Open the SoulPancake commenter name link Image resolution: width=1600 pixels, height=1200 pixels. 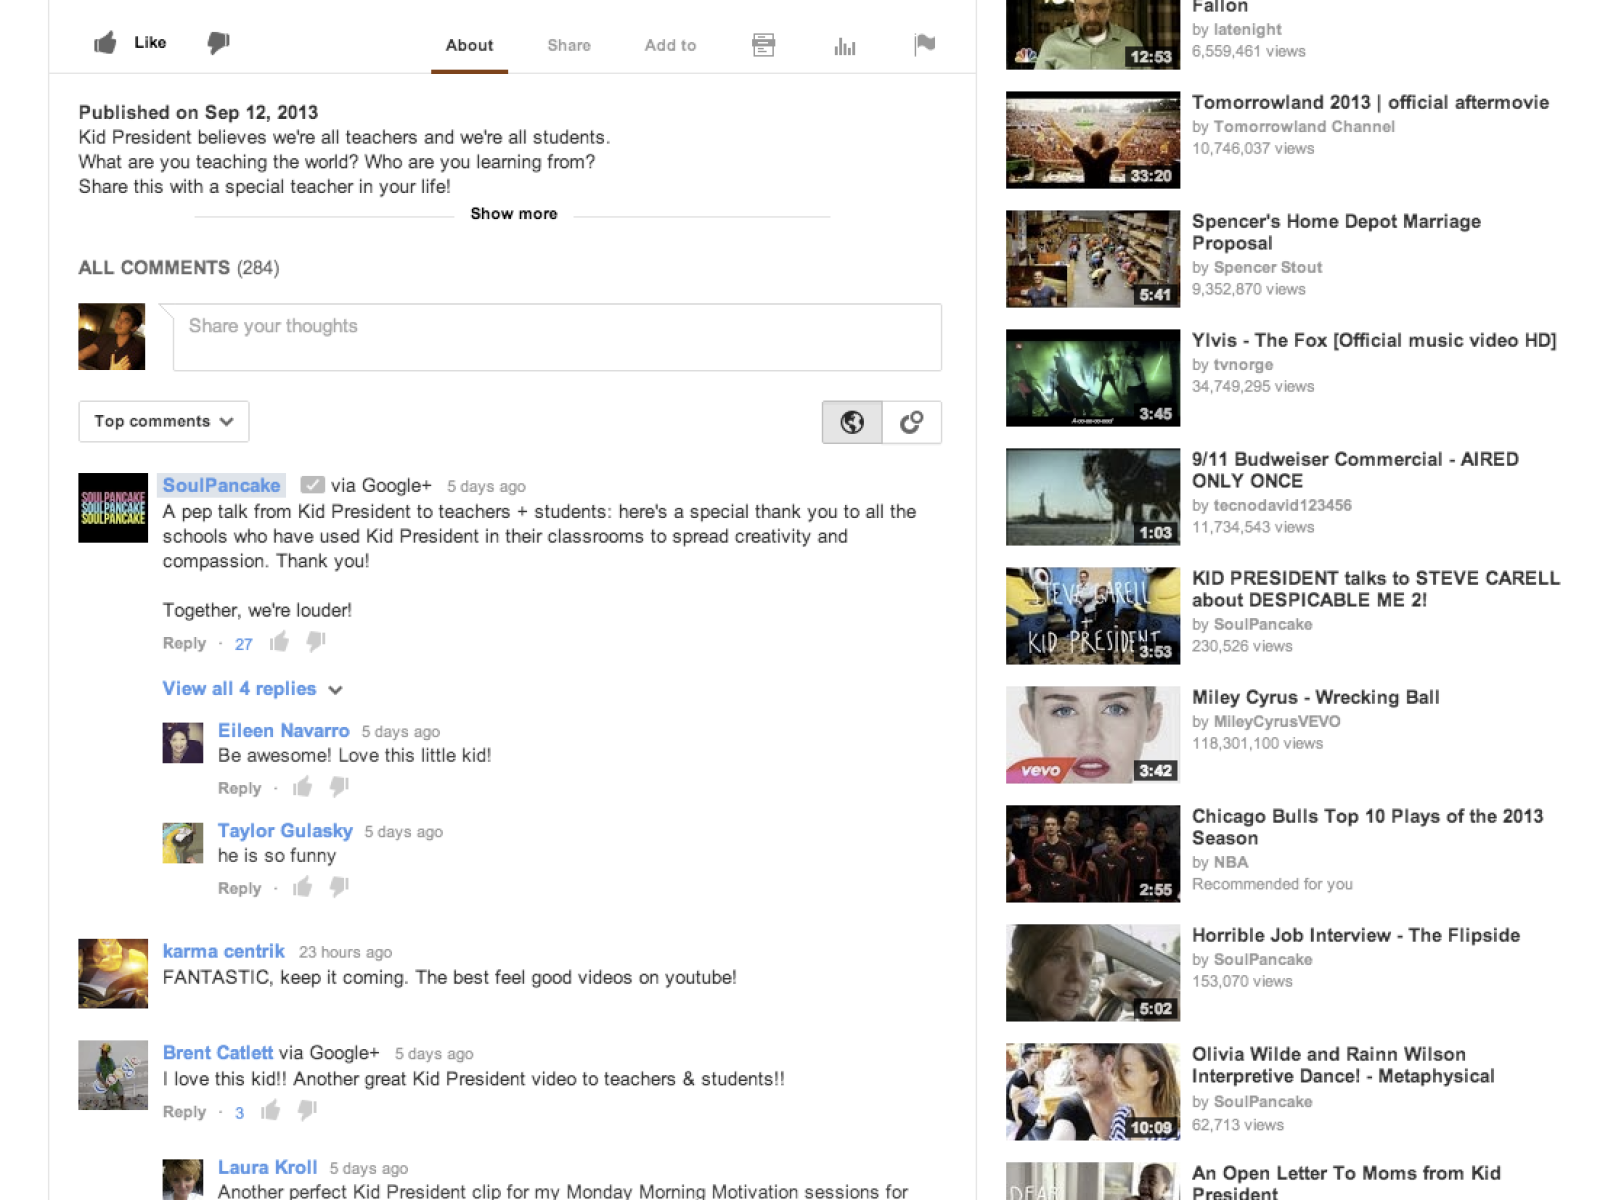(221, 485)
